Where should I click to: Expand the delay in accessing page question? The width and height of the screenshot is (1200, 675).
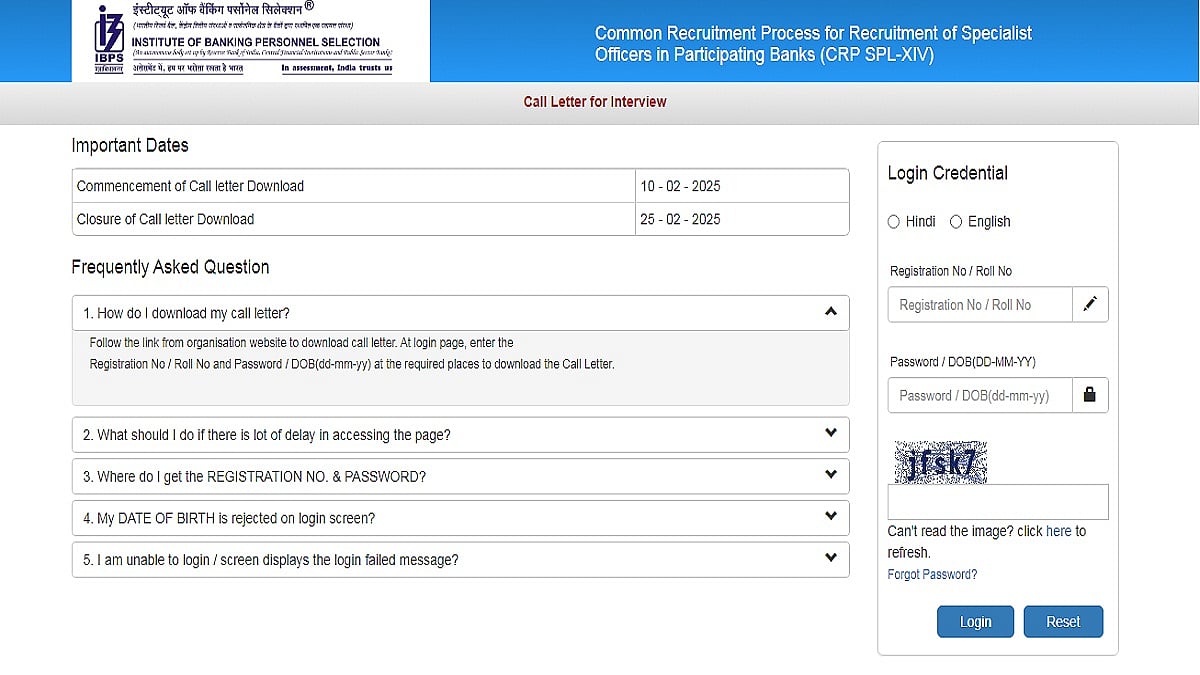460,435
